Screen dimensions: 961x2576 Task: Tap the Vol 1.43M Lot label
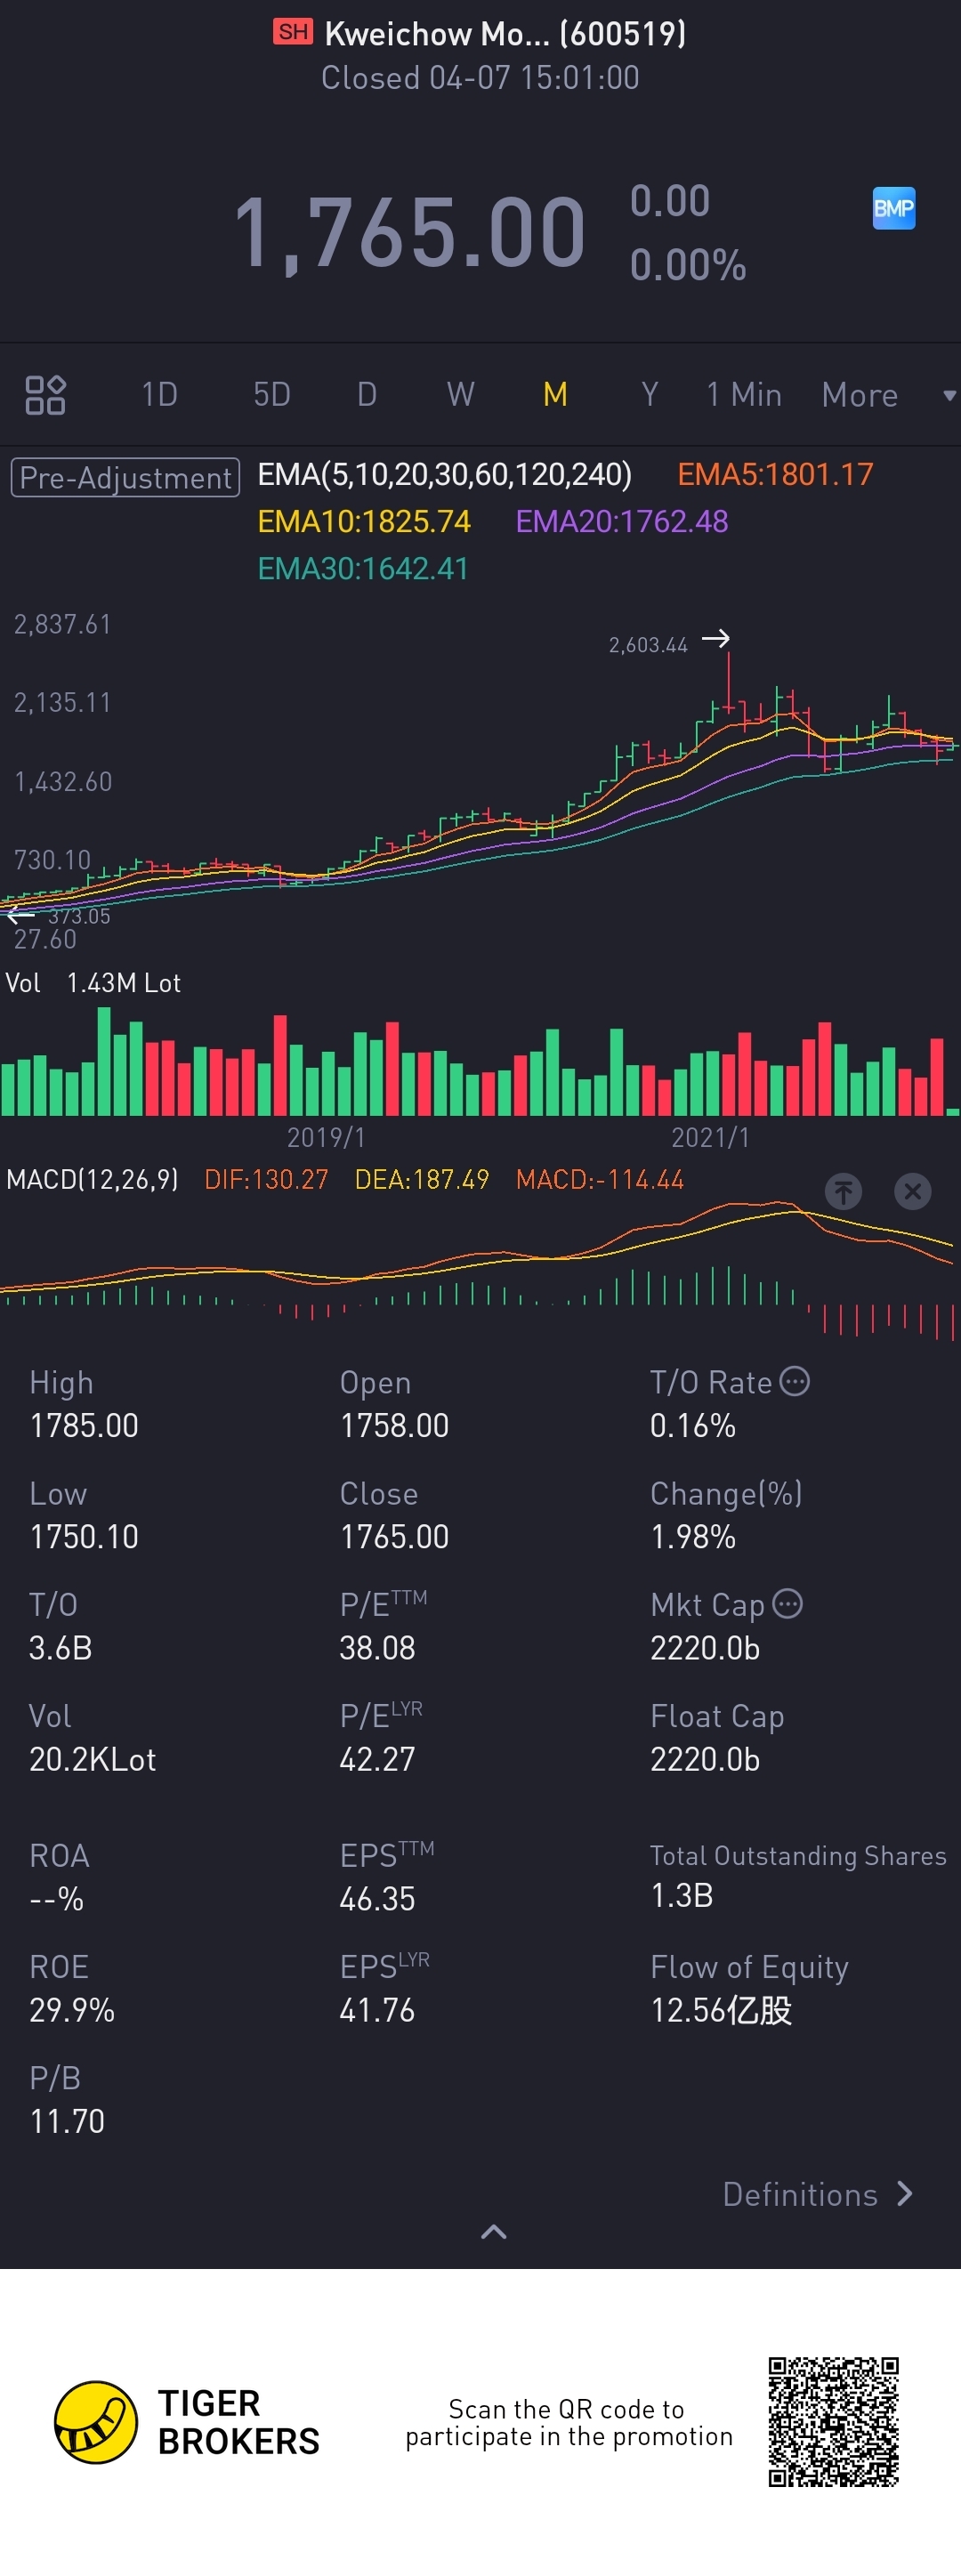[x=93, y=983]
